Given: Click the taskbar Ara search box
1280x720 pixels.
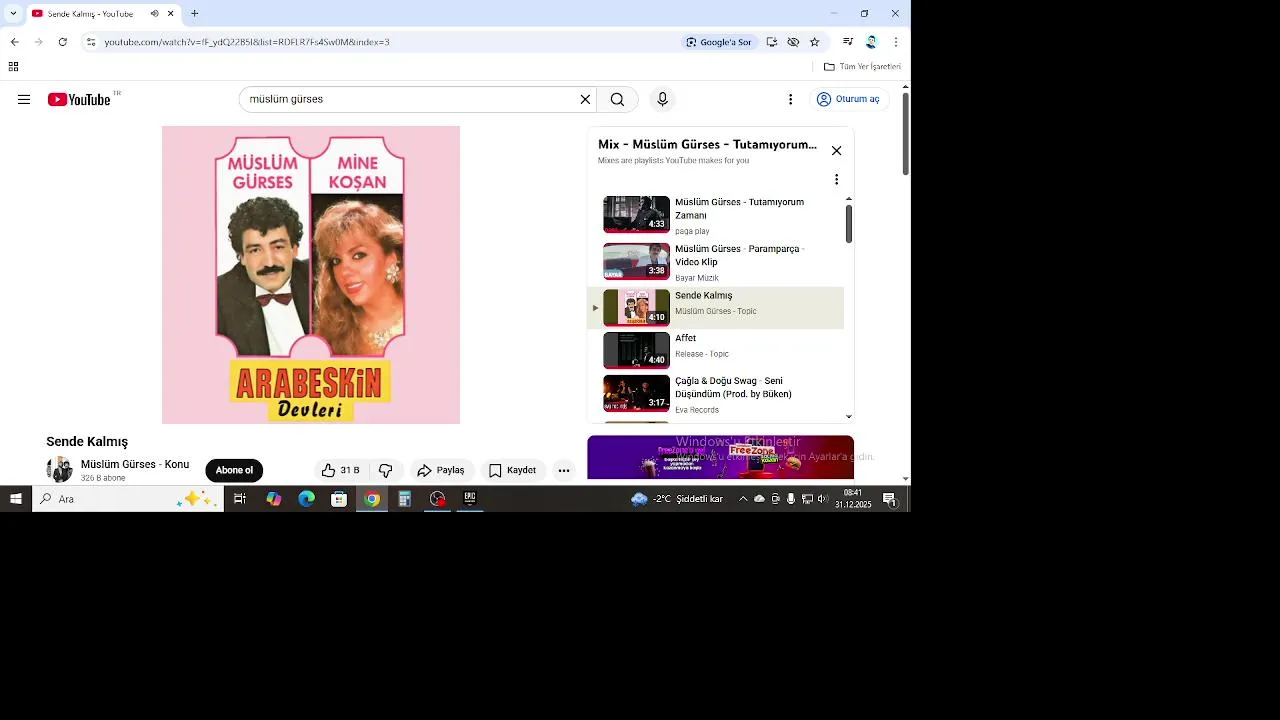Looking at the screenshot, I should [x=128, y=499].
